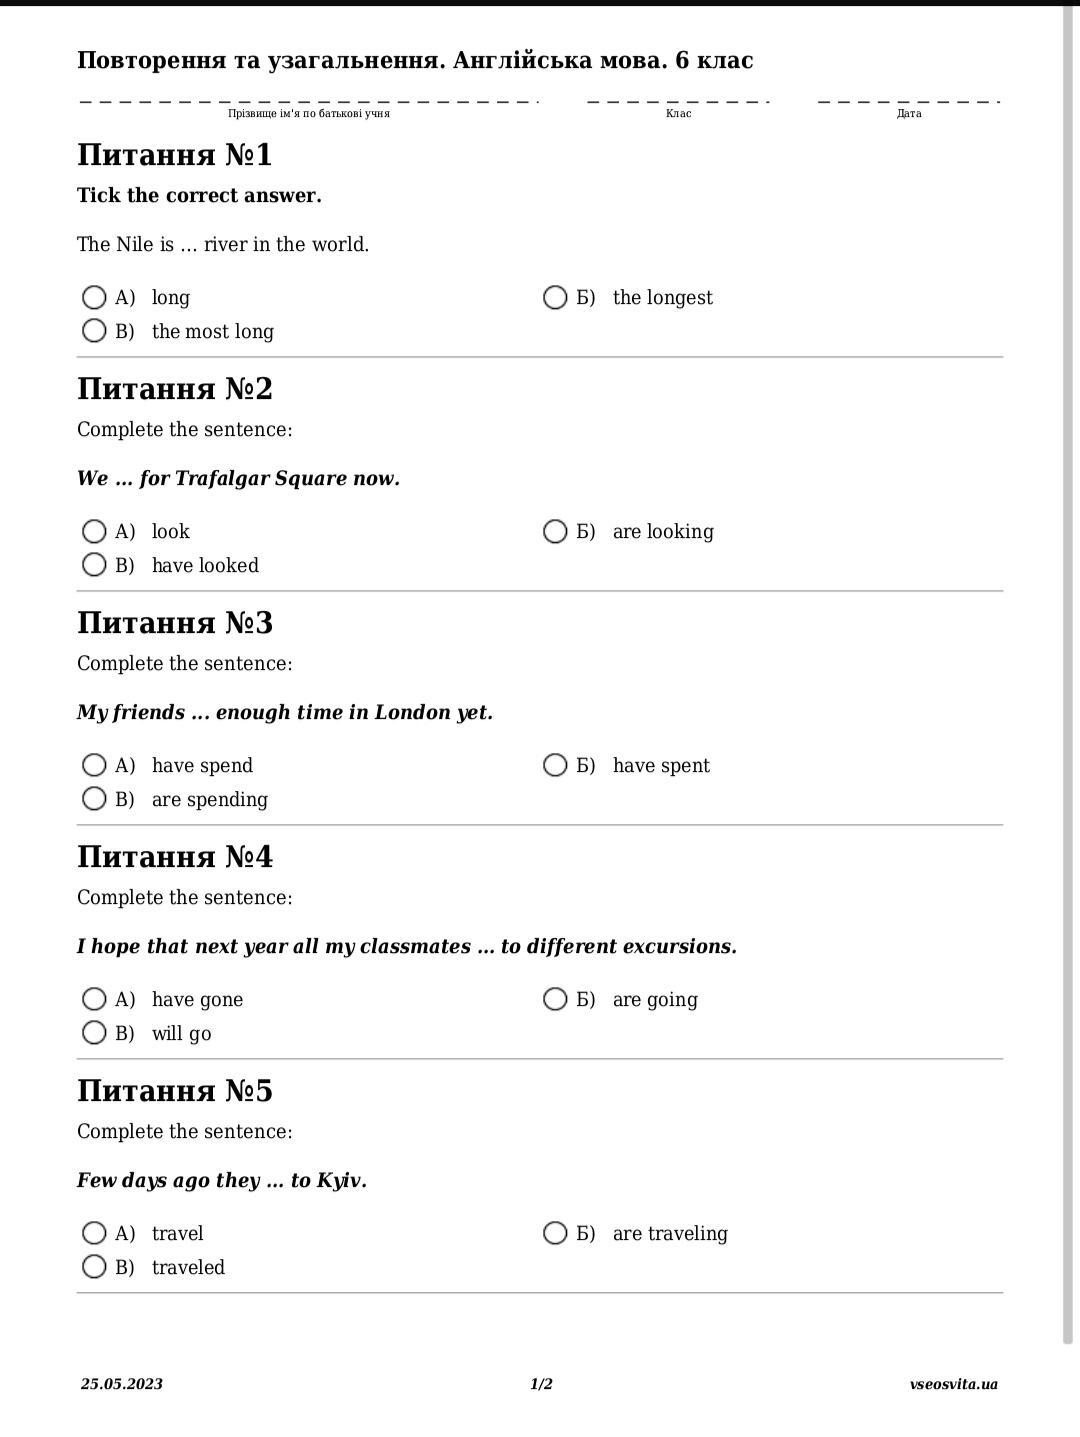Choose the 'are going' radio button
Image resolution: width=1080 pixels, height=1437 pixels.
coord(555,999)
